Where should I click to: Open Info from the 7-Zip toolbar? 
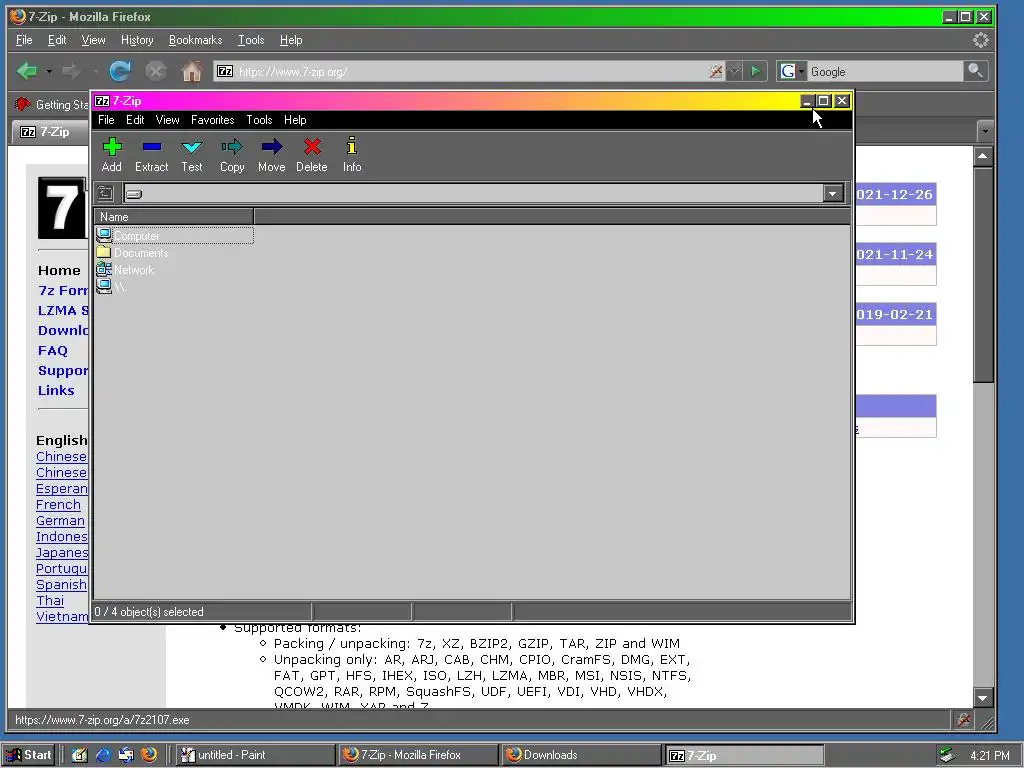point(352,155)
